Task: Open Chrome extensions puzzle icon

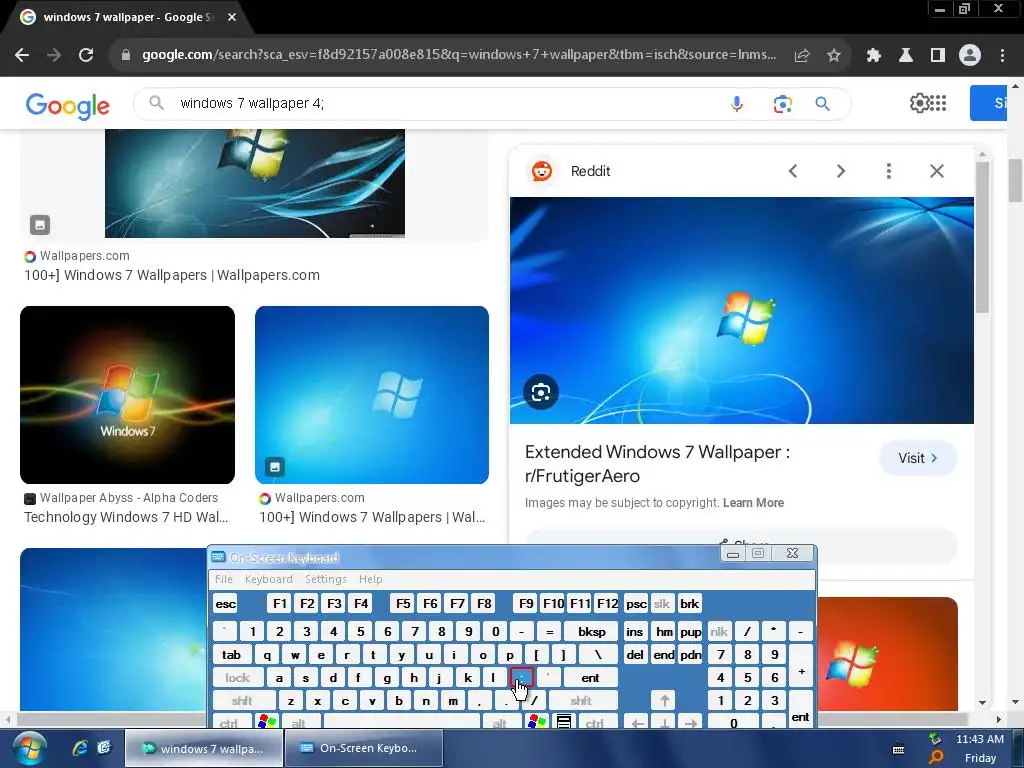Action: [873, 56]
